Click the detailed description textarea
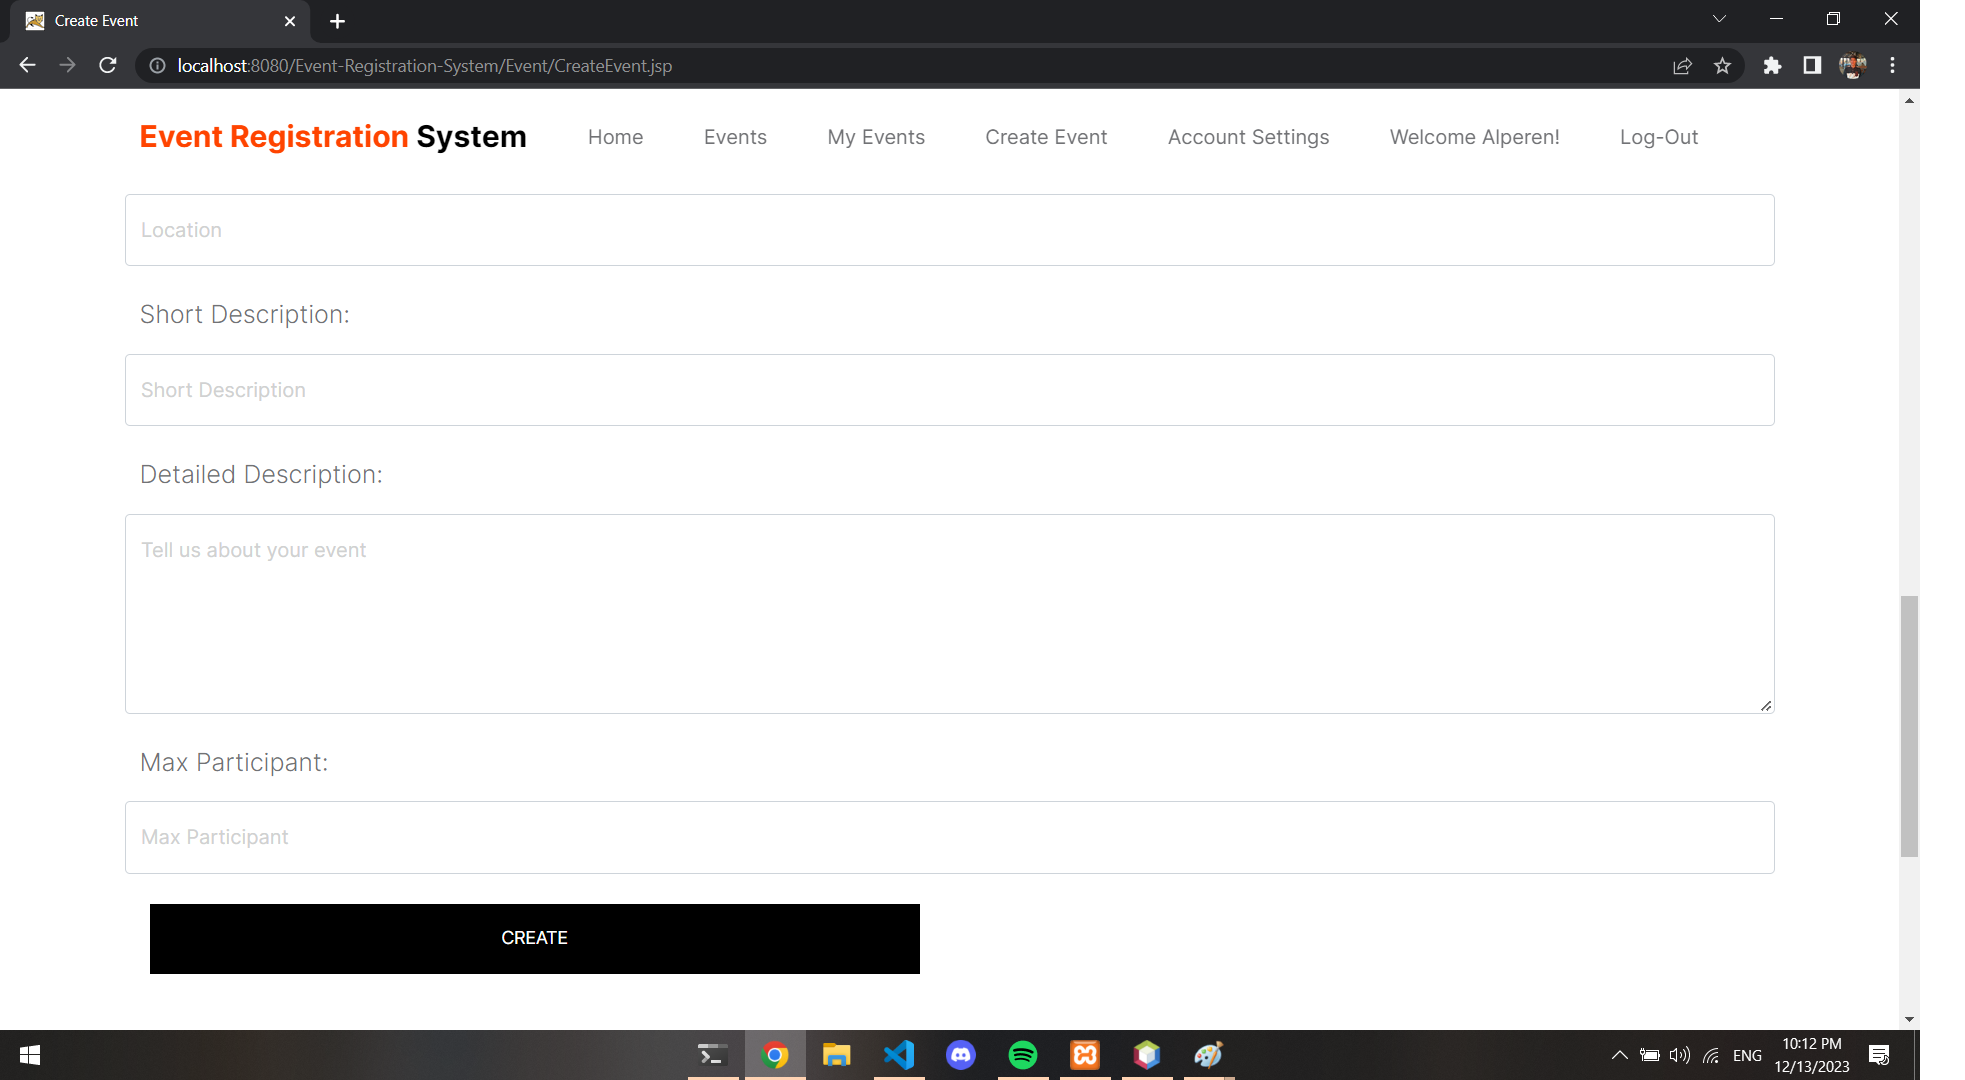1965x1080 pixels. [x=949, y=613]
